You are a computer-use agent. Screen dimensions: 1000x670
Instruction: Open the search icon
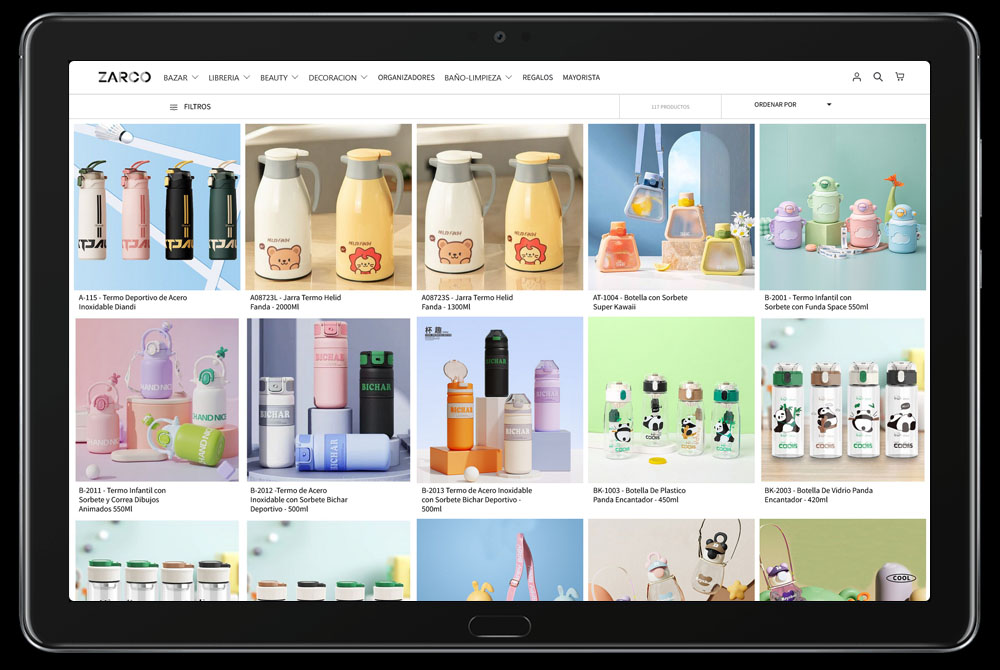pyautogui.click(x=877, y=77)
